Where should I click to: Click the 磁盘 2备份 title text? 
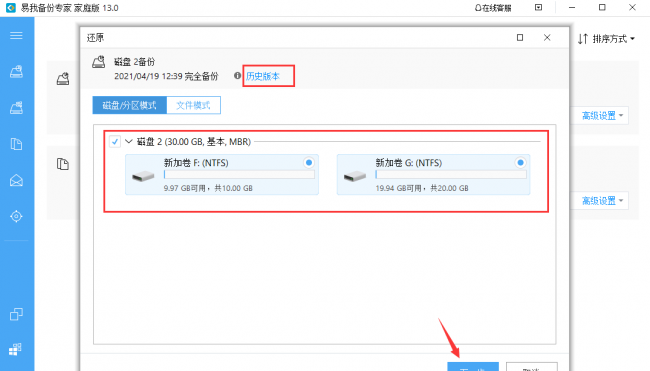coord(134,62)
